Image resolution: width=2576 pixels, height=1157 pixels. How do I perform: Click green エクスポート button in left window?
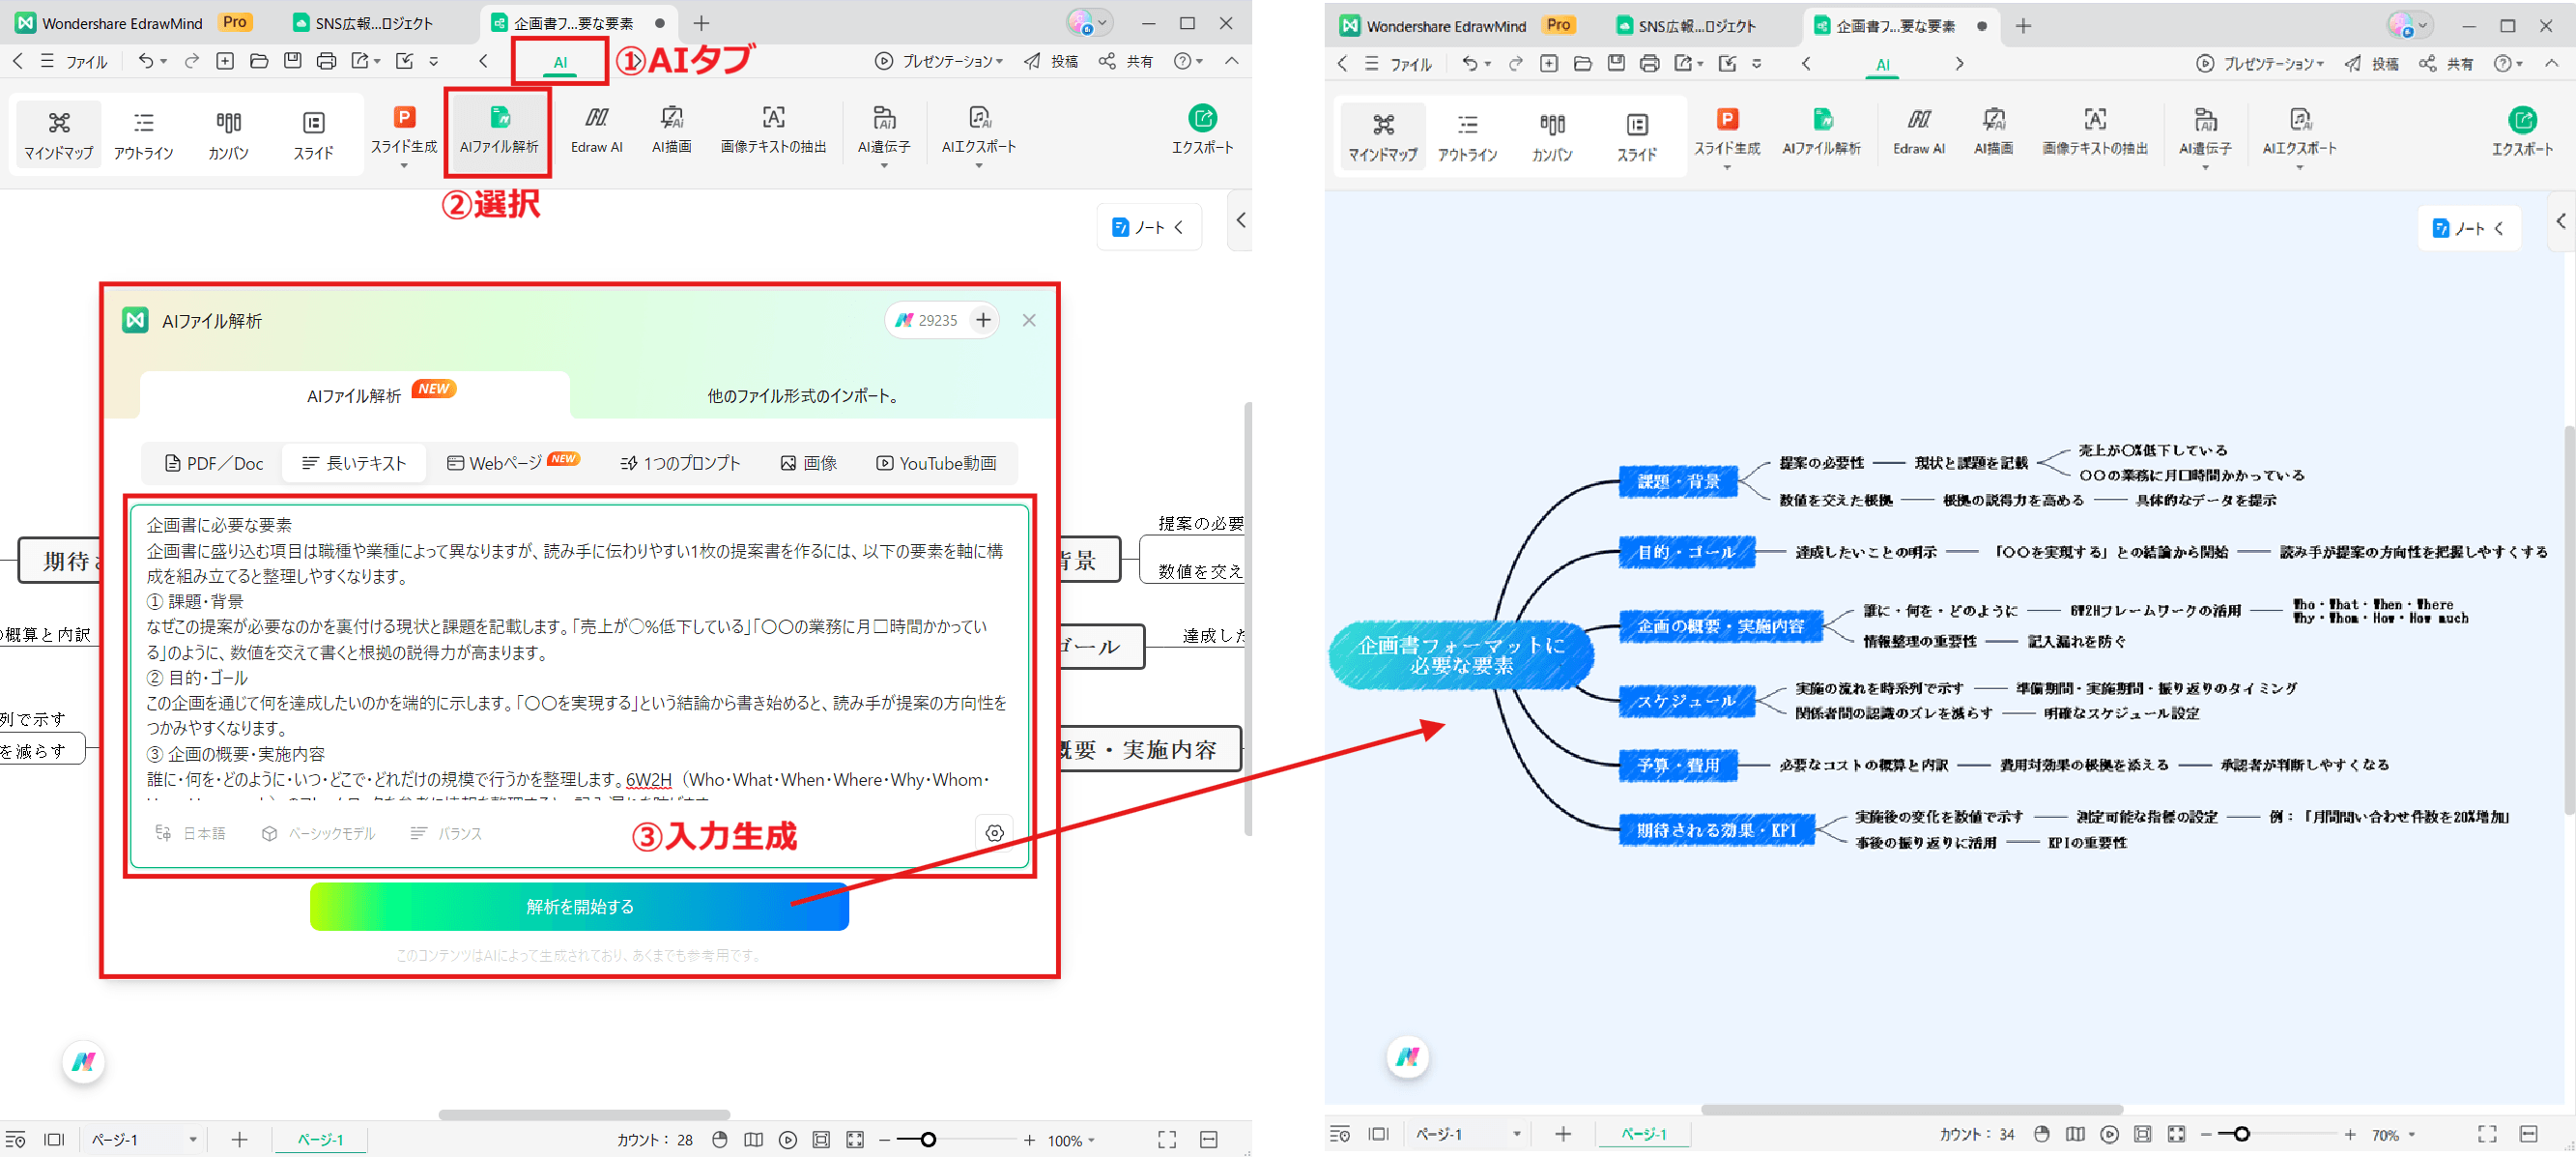(1202, 131)
